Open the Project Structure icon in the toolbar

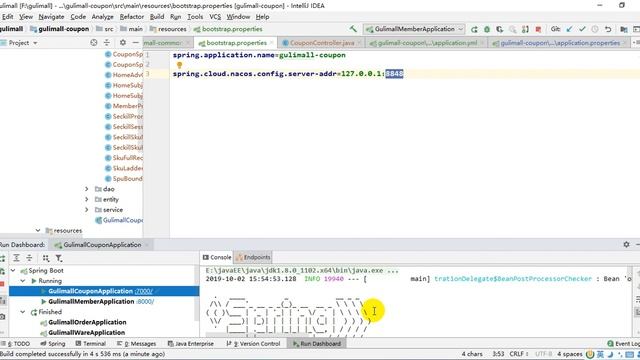pos(623,29)
